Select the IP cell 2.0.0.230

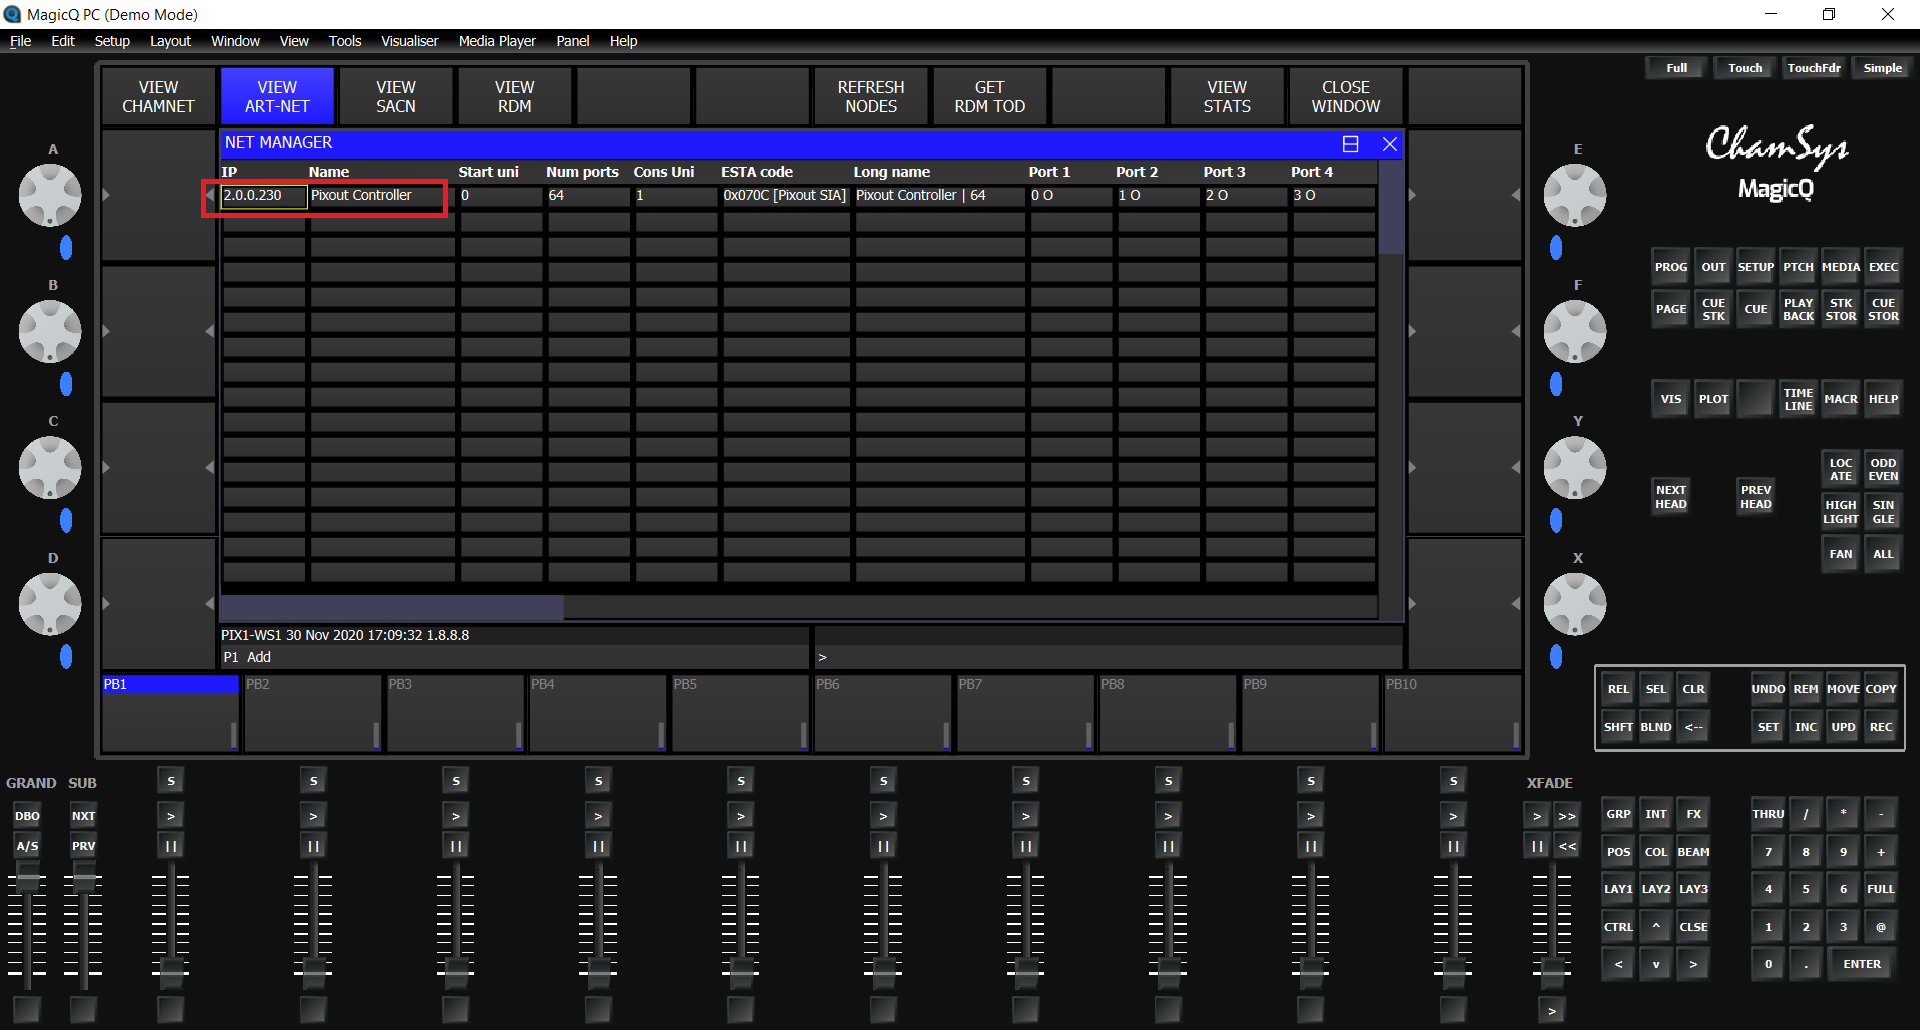click(264, 196)
